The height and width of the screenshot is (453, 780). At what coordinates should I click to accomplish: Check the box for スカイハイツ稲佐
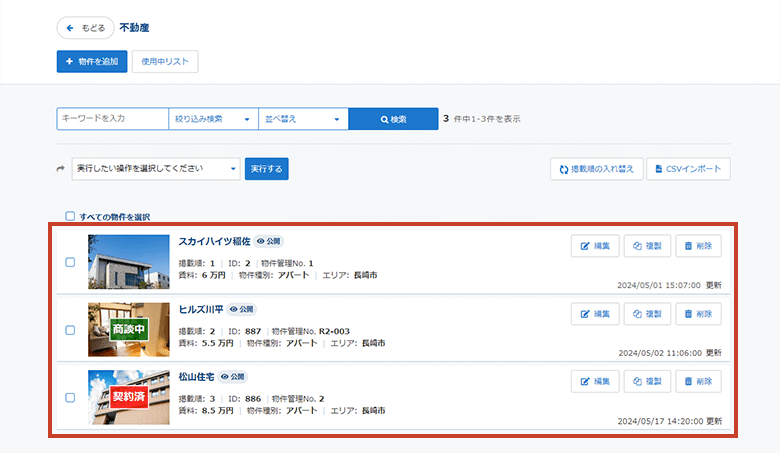tap(70, 262)
